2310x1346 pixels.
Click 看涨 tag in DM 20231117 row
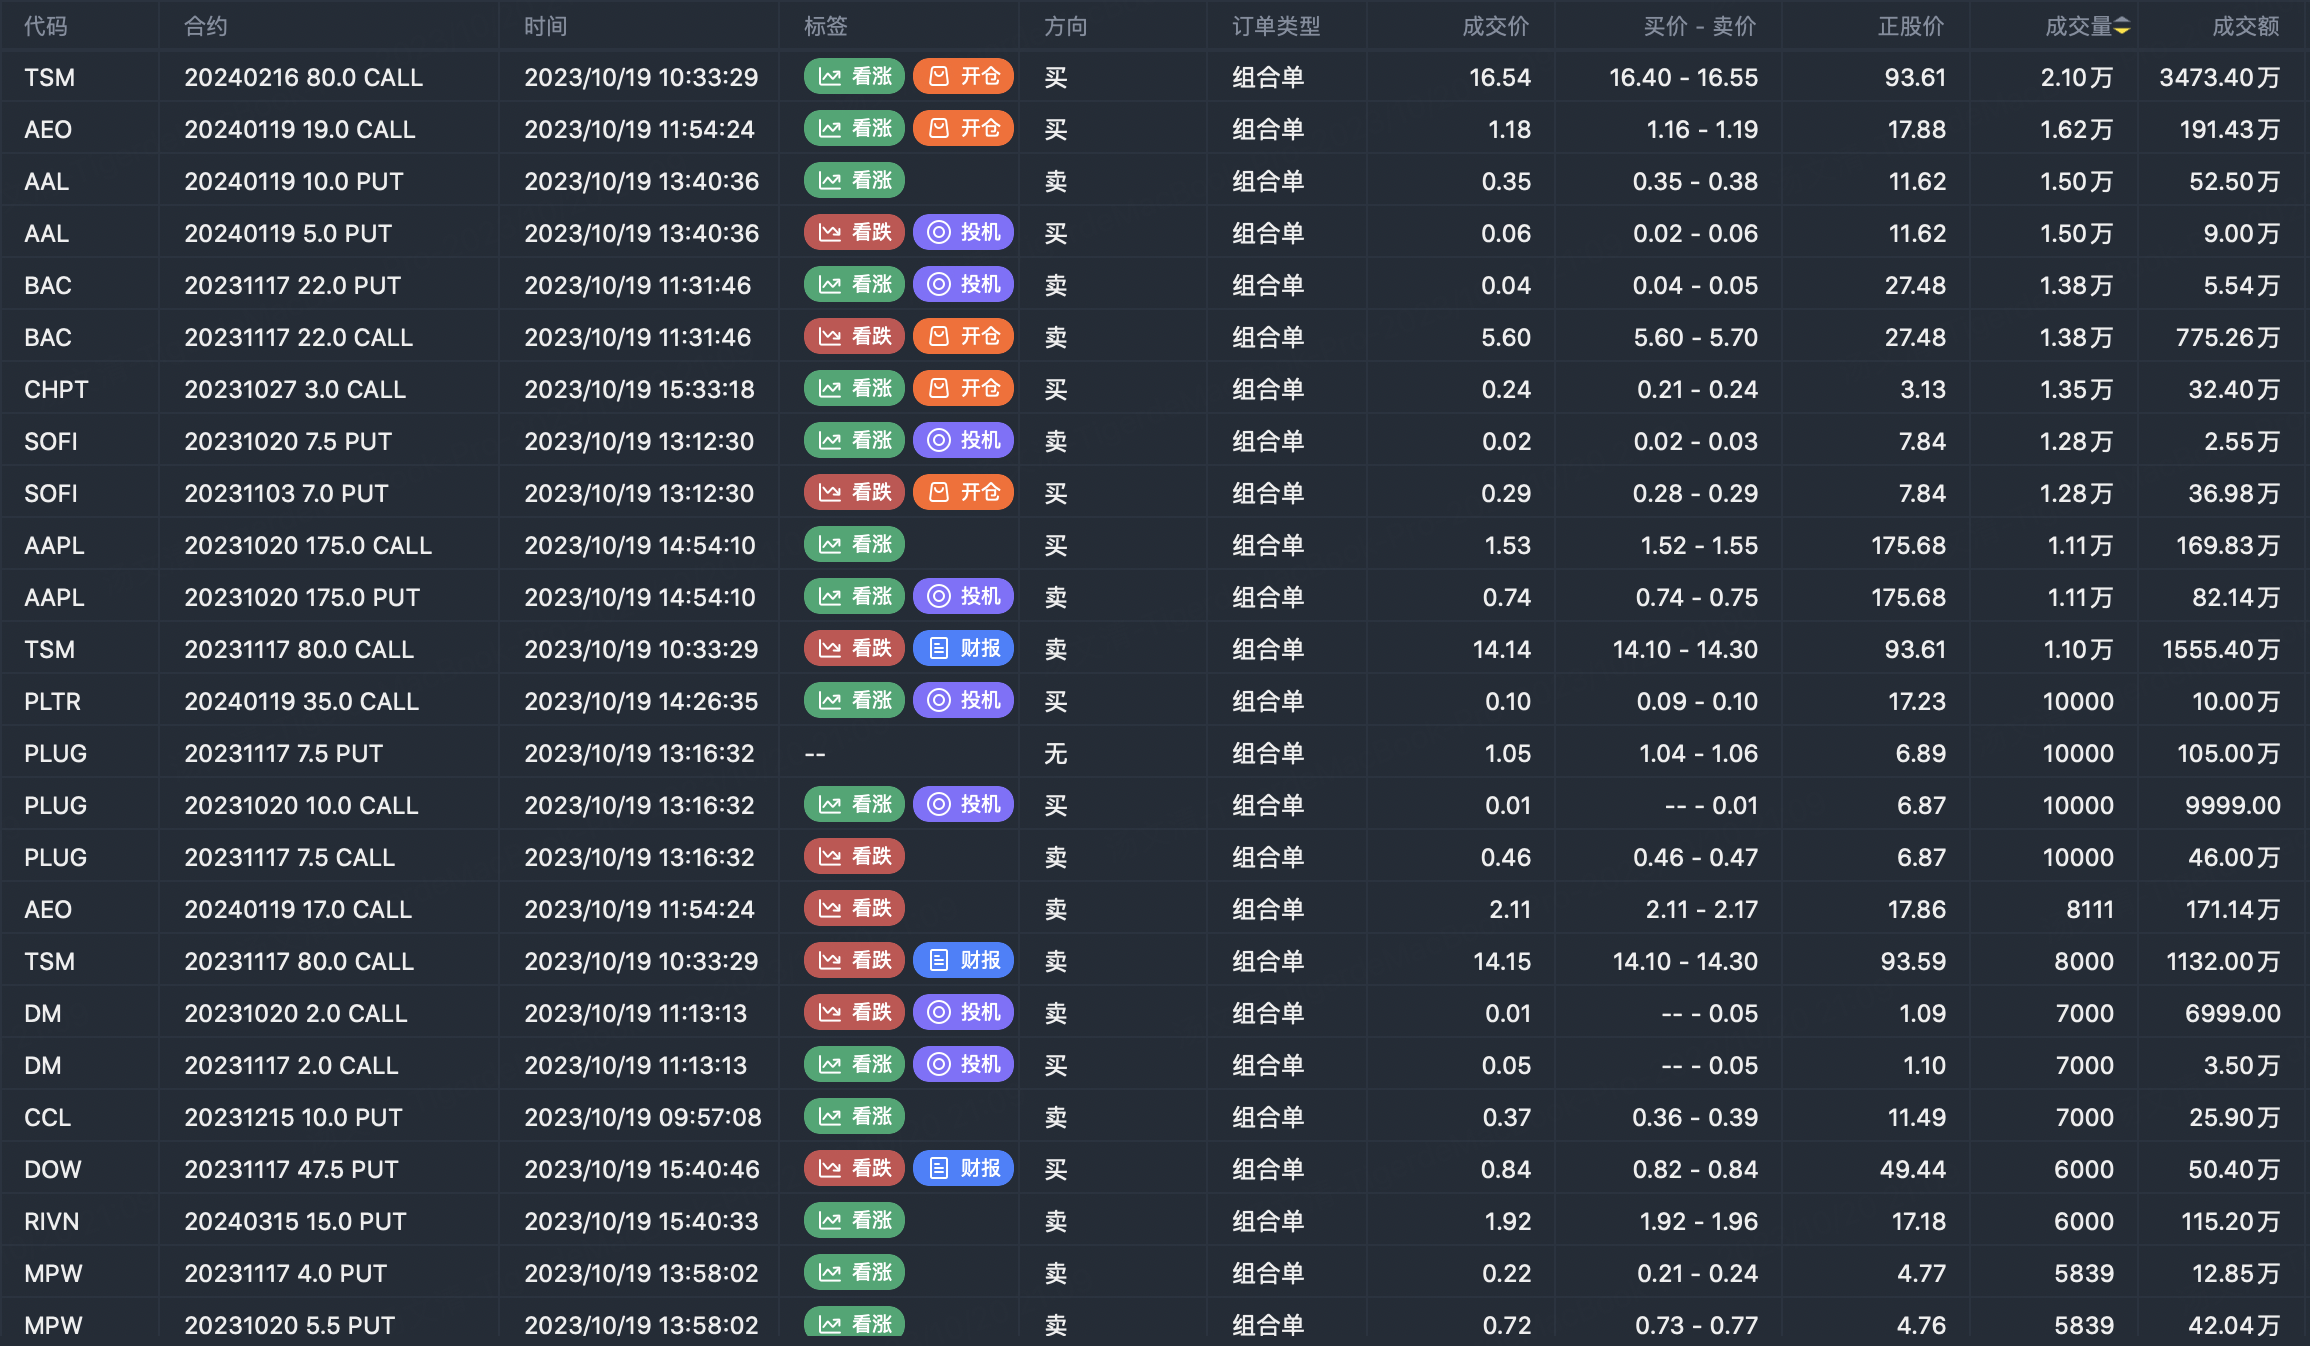[854, 1065]
